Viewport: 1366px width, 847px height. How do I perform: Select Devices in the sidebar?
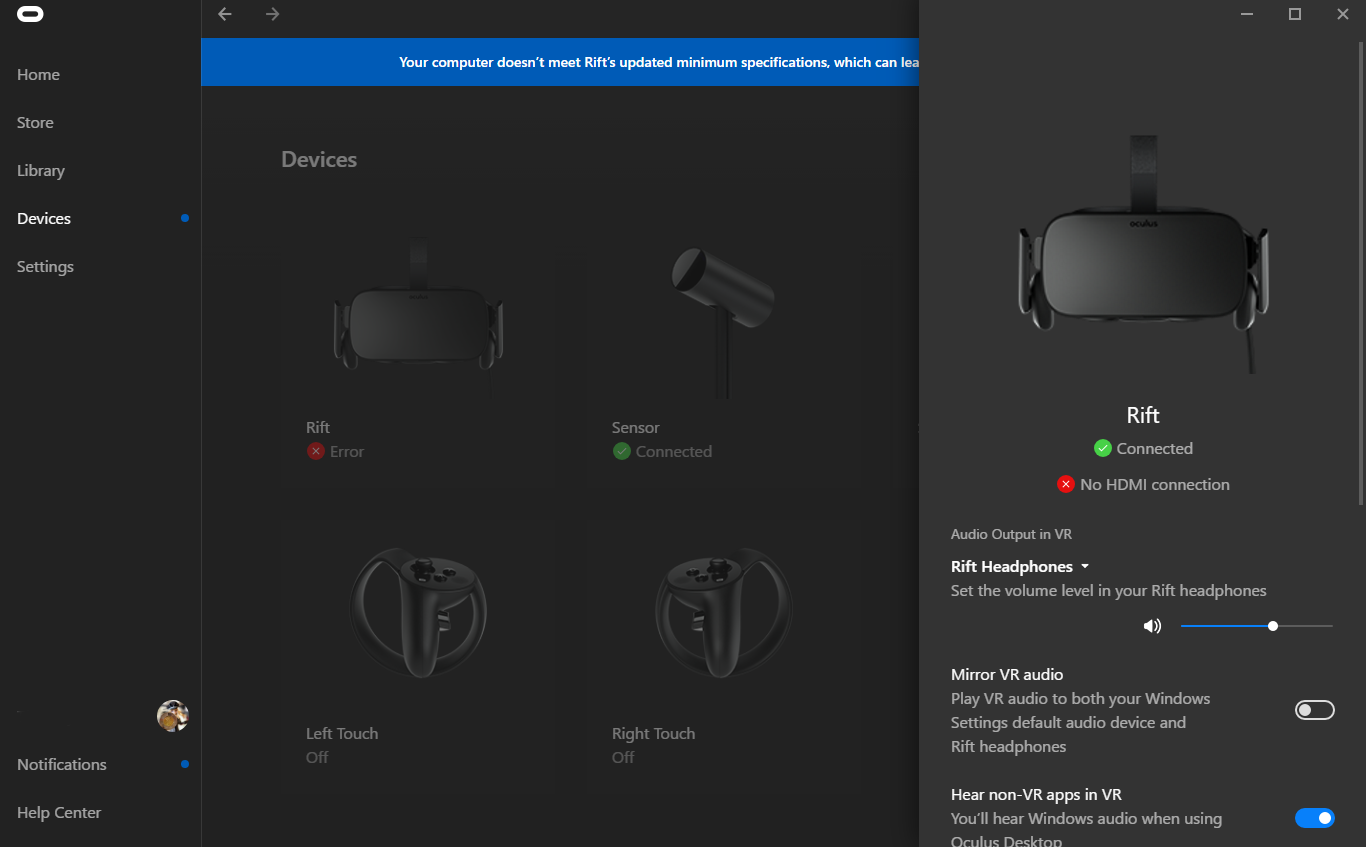point(44,218)
